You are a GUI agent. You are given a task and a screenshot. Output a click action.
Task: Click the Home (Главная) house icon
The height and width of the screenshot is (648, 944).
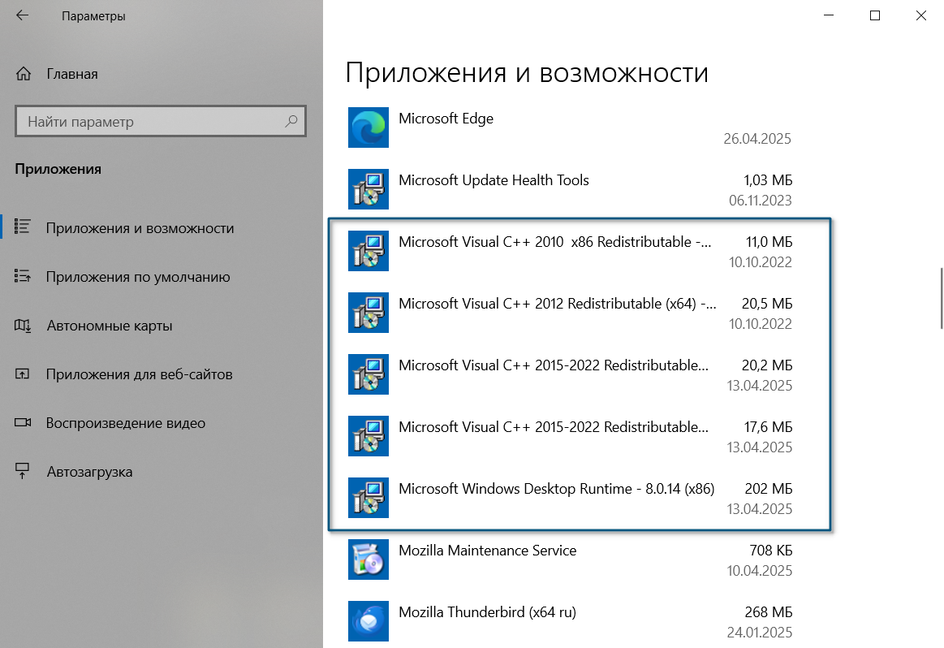(x=23, y=73)
